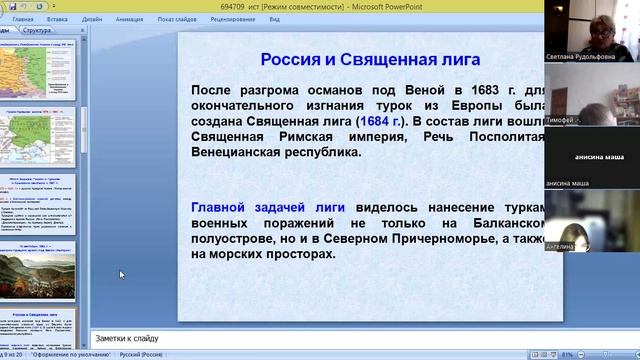This screenshot has width=640, height=360.
Task: Click the scroll-up arrow of the thumbnail pane
Action: point(84,40)
